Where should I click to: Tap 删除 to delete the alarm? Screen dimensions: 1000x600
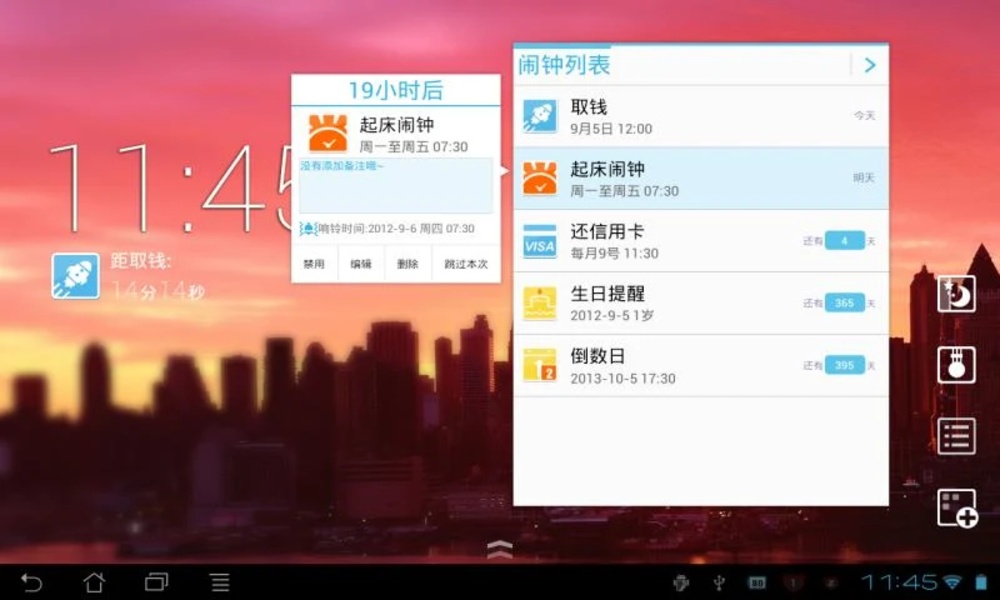point(408,263)
